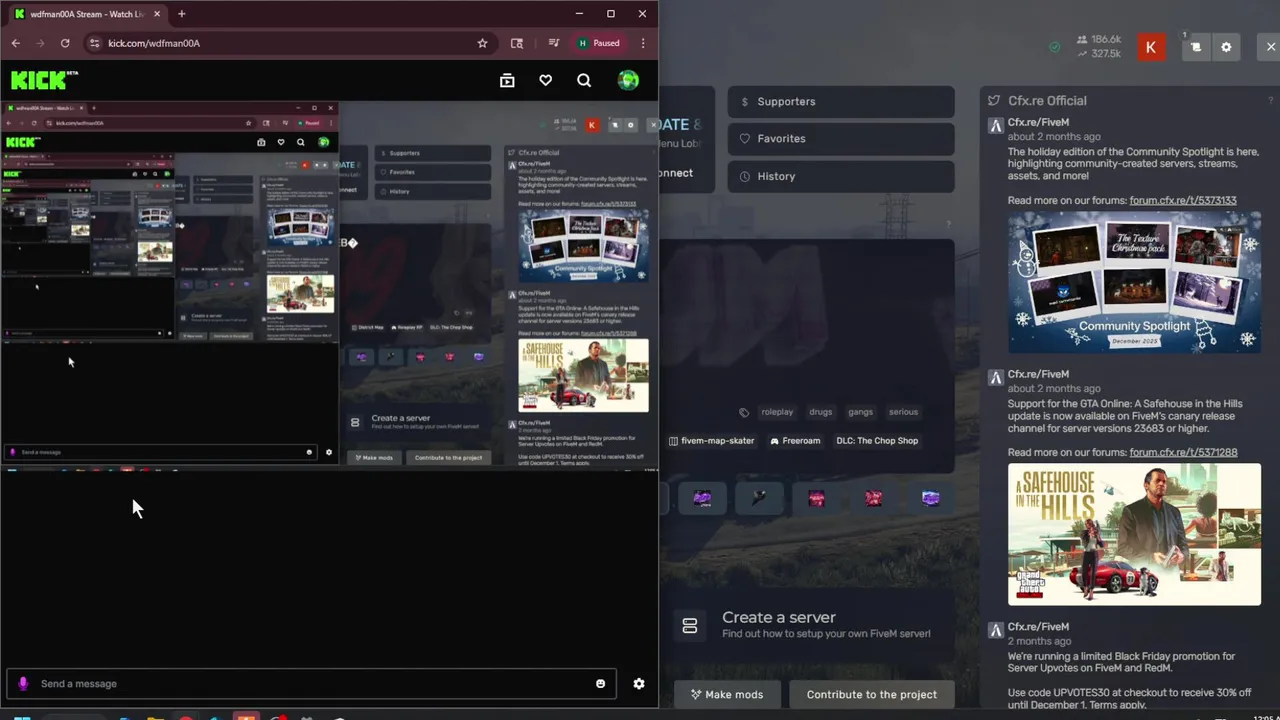The image size is (1280, 720).
Task: Click the purple chat identity icon
Action: coord(23,684)
